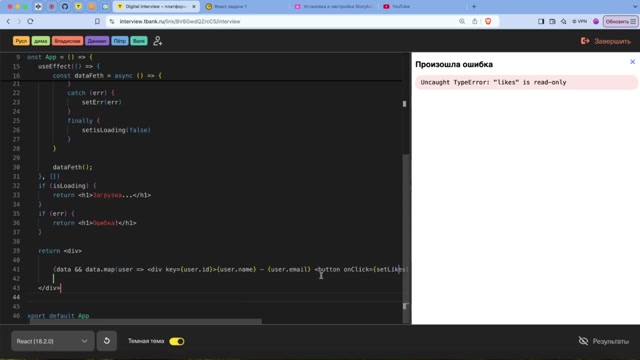640x360 pixels.
Task: Click the dataFeth(); call on line 30
Action: point(72,167)
